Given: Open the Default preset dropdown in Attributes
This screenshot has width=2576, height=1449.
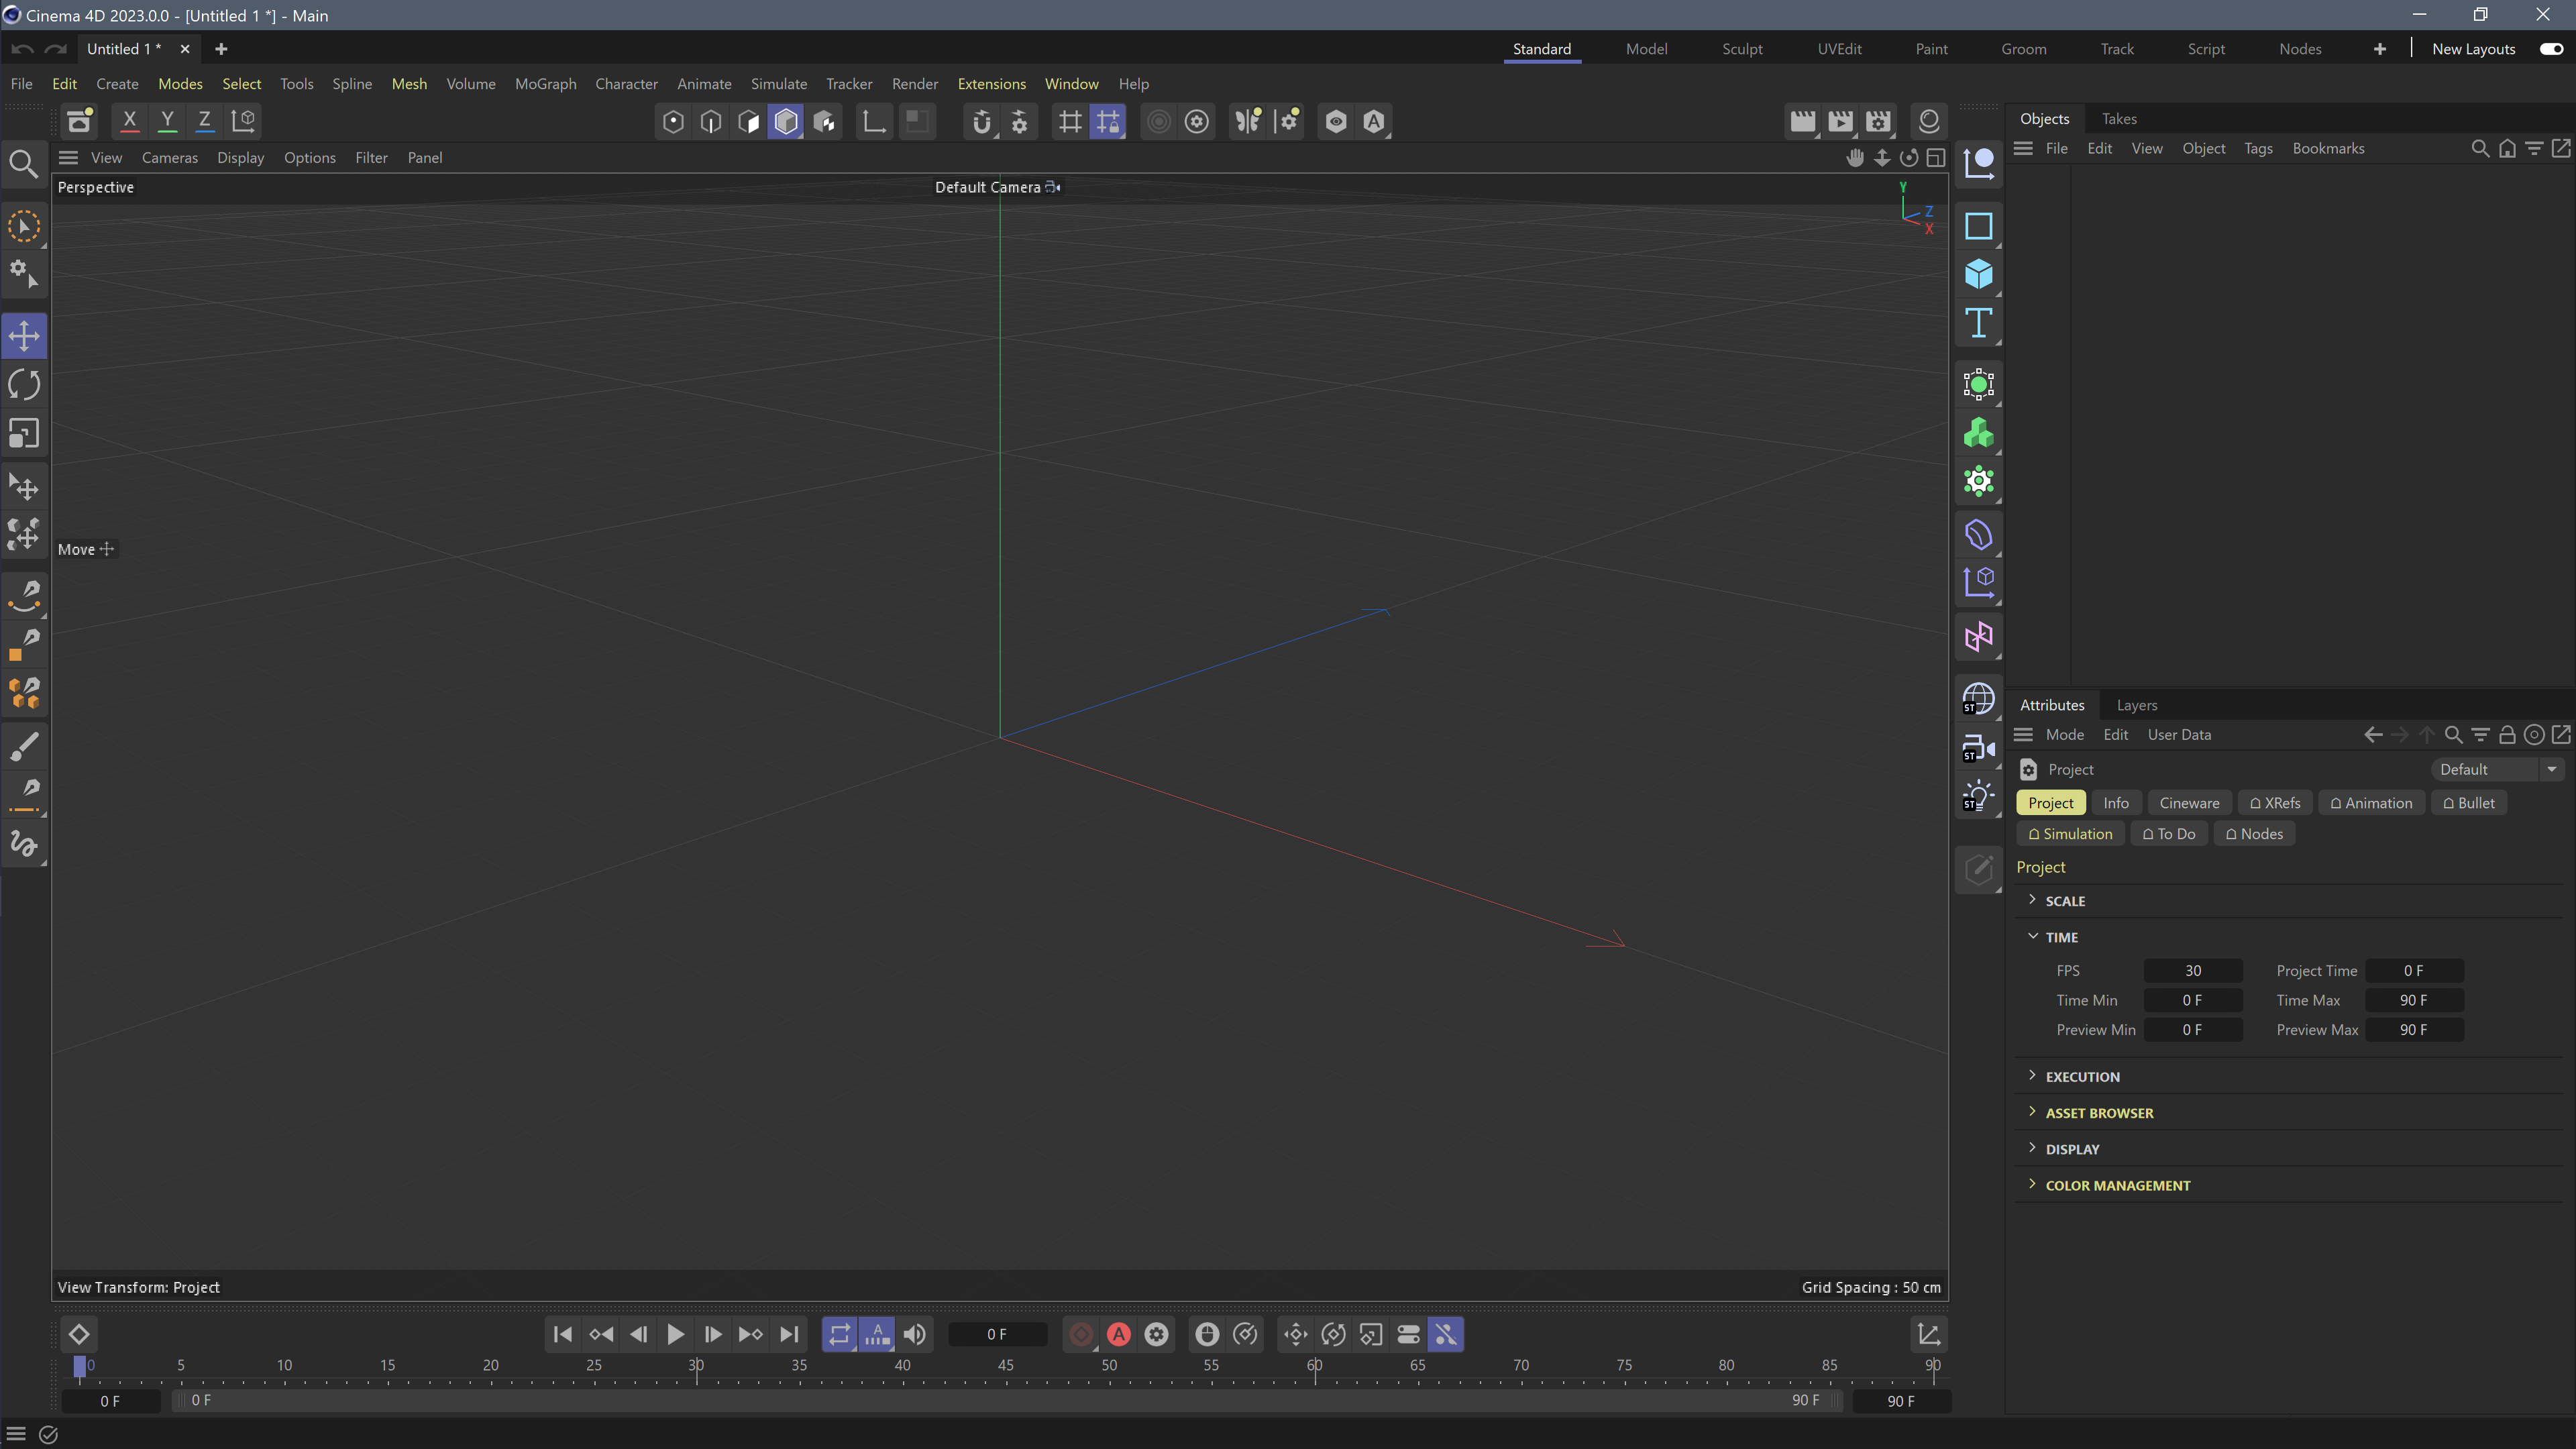Looking at the screenshot, I should point(2552,769).
